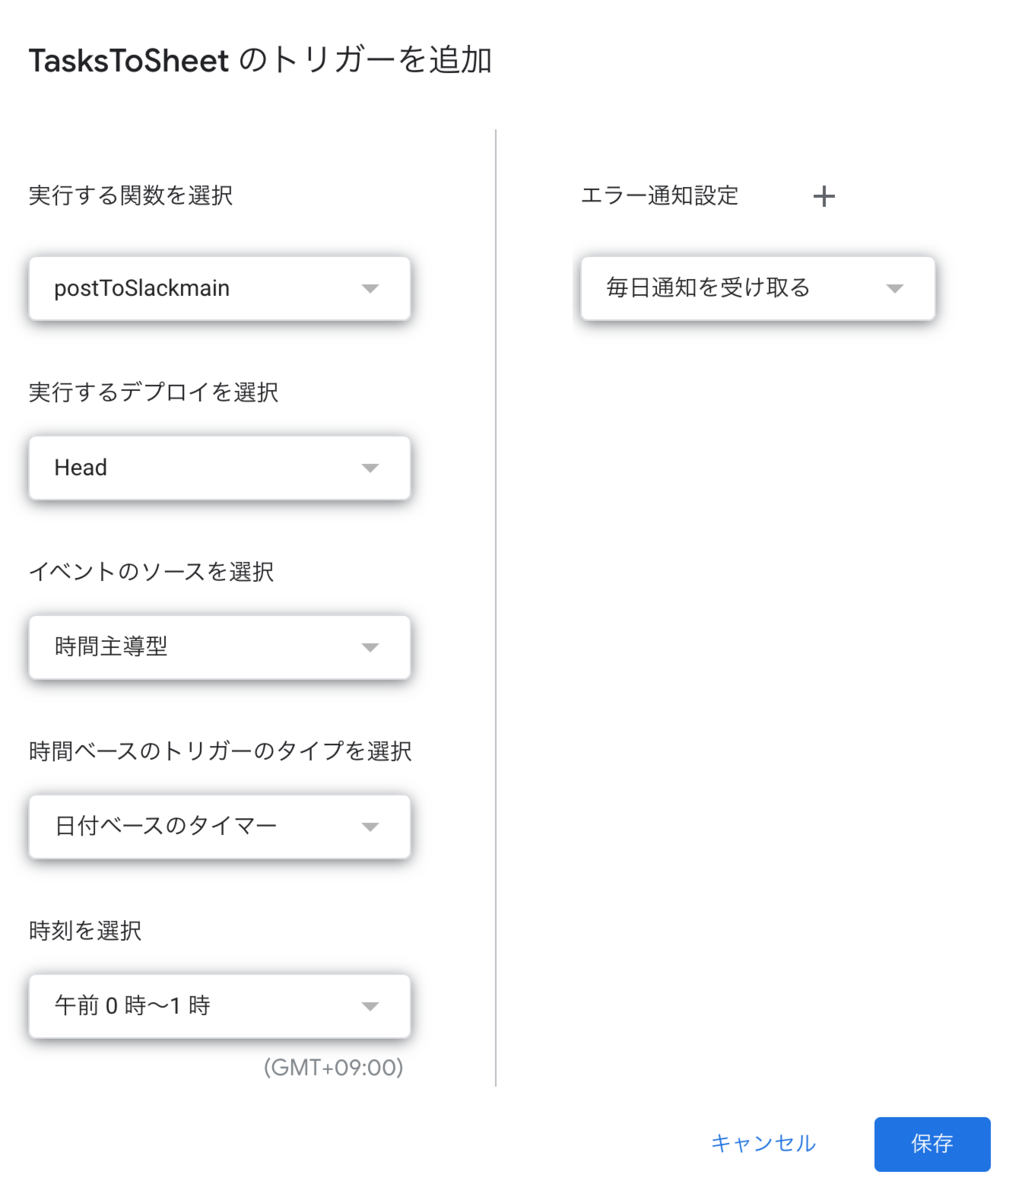
Task: Open the 日付ベースのタイマー trigger type dropdown
Action: pos(220,827)
